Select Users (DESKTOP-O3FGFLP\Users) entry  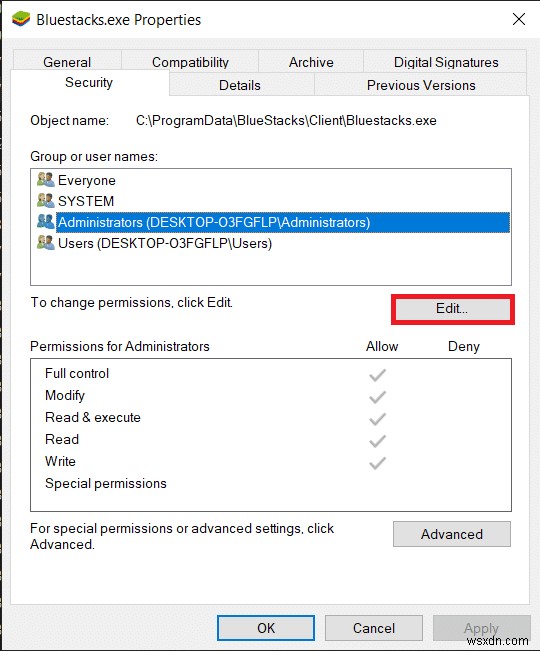165,243
